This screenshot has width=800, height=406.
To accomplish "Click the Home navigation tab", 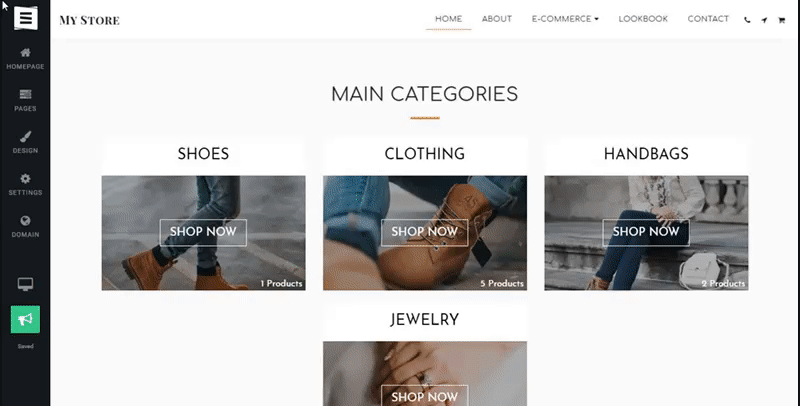I will (448, 19).
